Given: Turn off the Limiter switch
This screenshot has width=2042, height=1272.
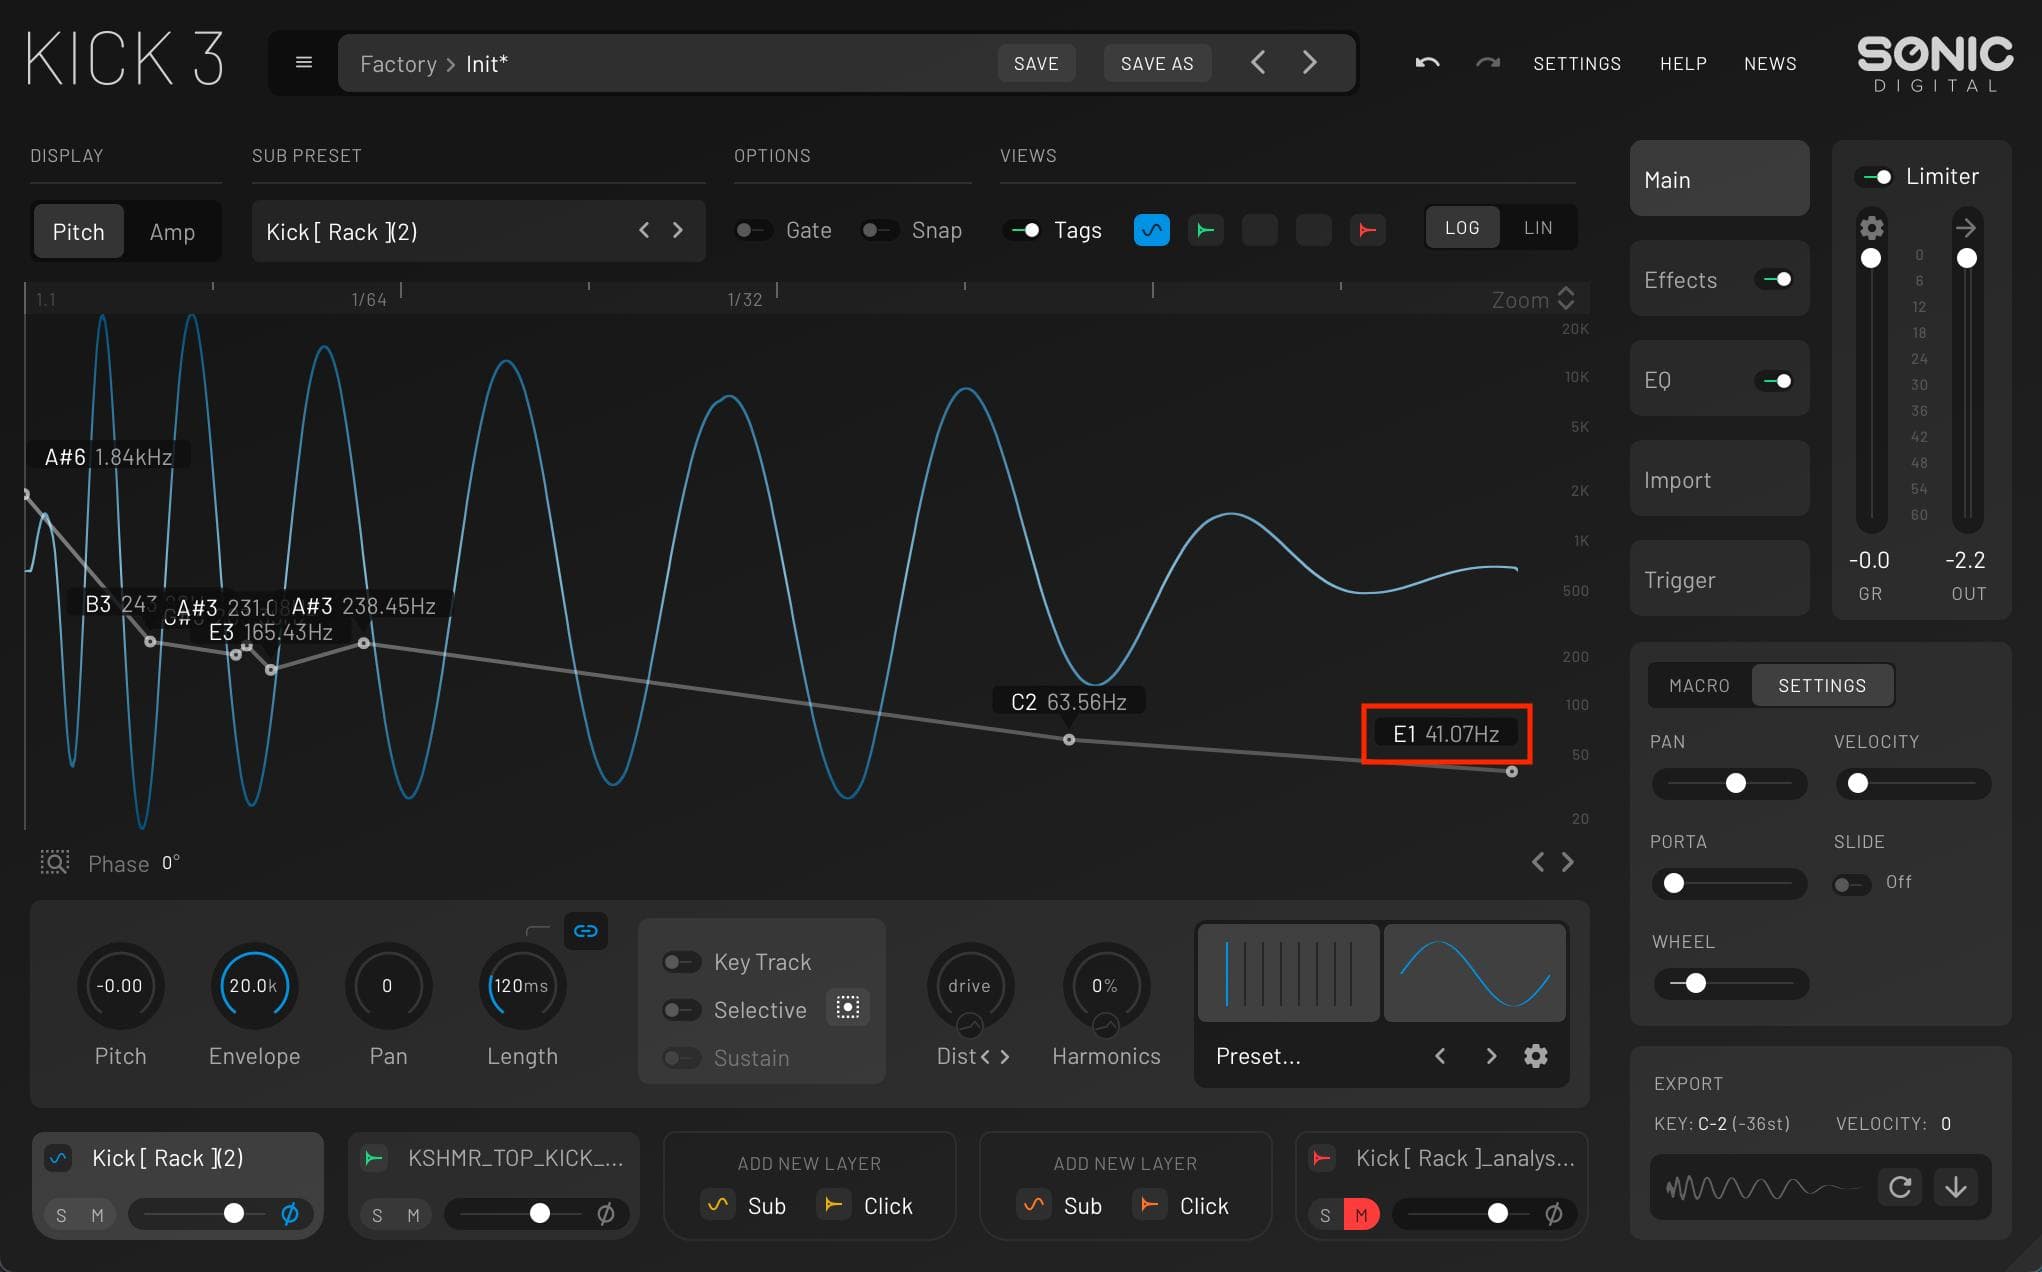Looking at the screenshot, I should pyautogui.click(x=1875, y=177).
